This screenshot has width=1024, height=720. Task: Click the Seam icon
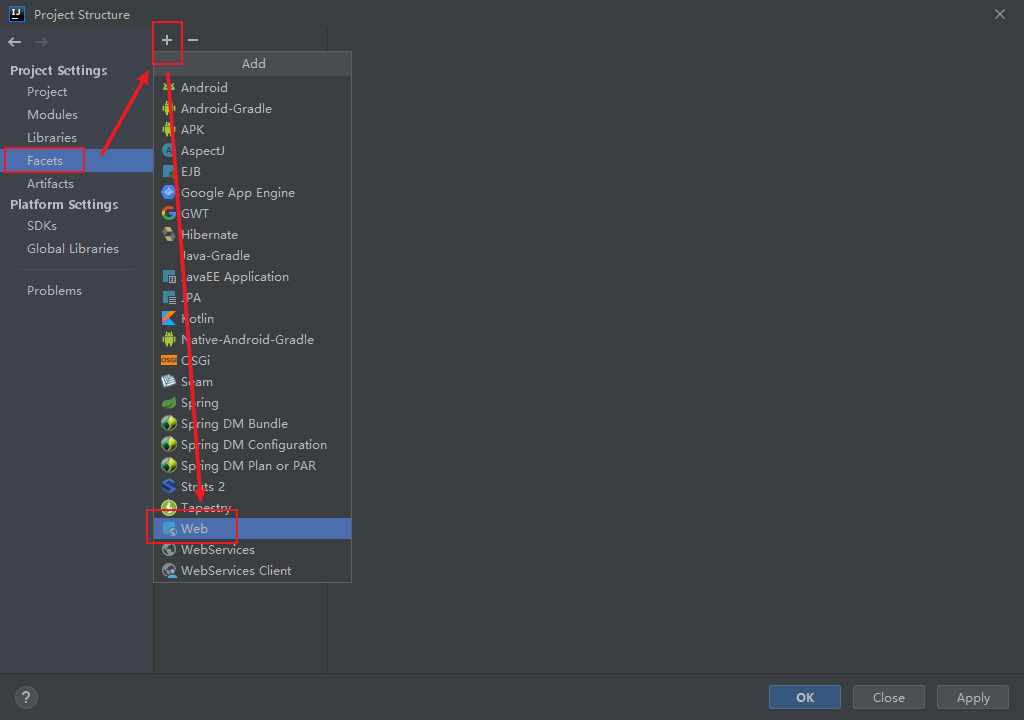pos(169,381)
